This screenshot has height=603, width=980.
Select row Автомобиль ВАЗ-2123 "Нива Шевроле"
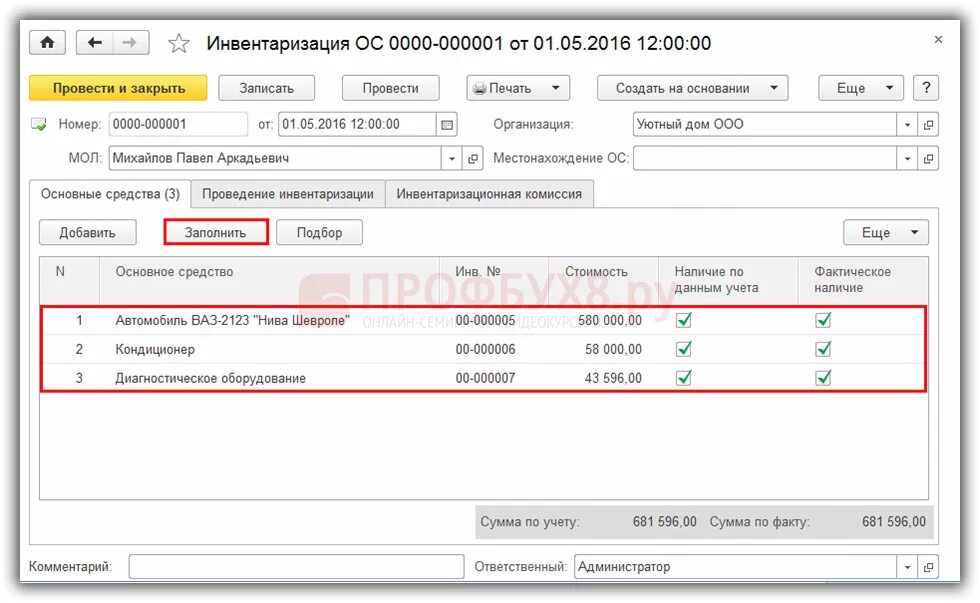(x=483, y=321)
